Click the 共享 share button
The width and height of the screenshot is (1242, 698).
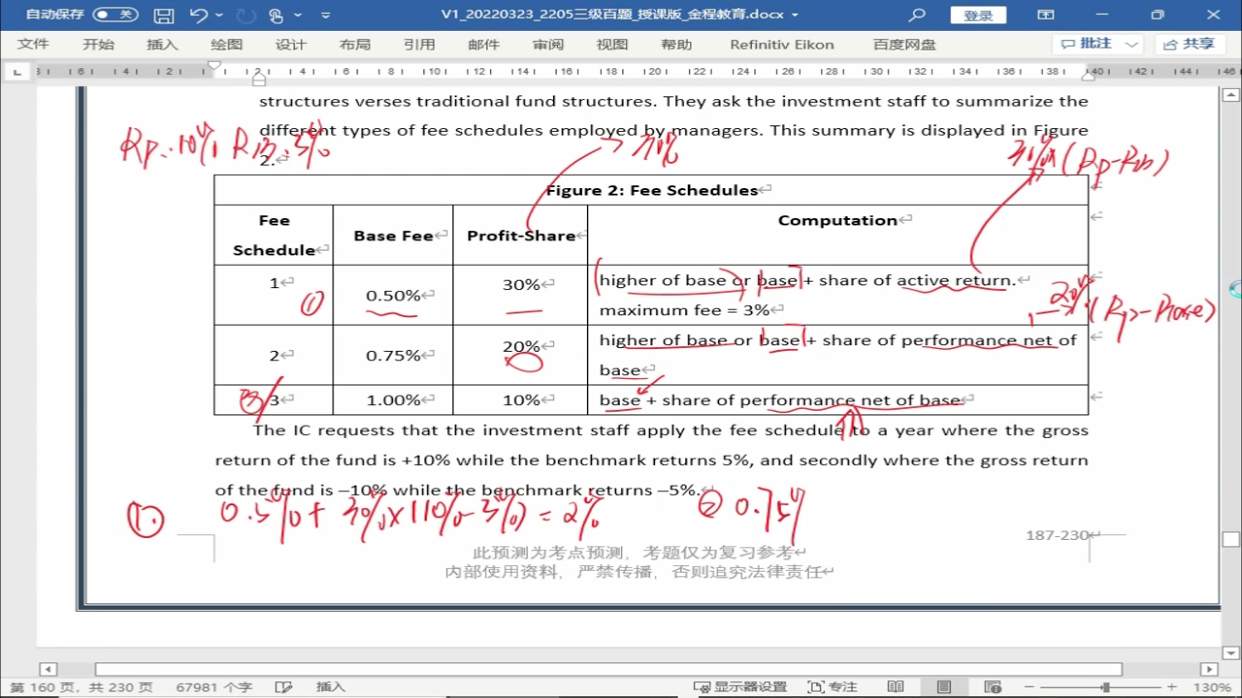(x=1190, y=45)
